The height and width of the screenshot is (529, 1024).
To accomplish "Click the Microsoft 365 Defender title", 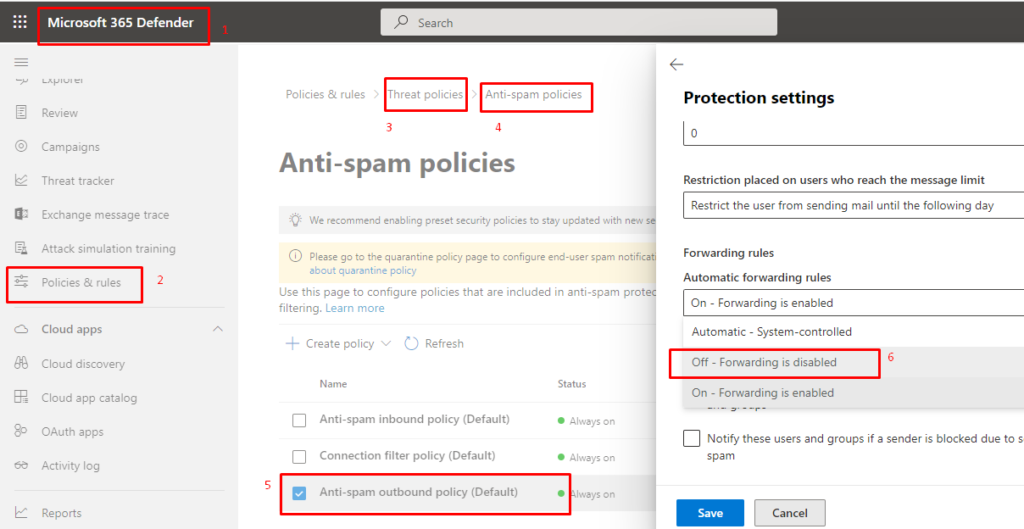I will [x=121, y=22].
